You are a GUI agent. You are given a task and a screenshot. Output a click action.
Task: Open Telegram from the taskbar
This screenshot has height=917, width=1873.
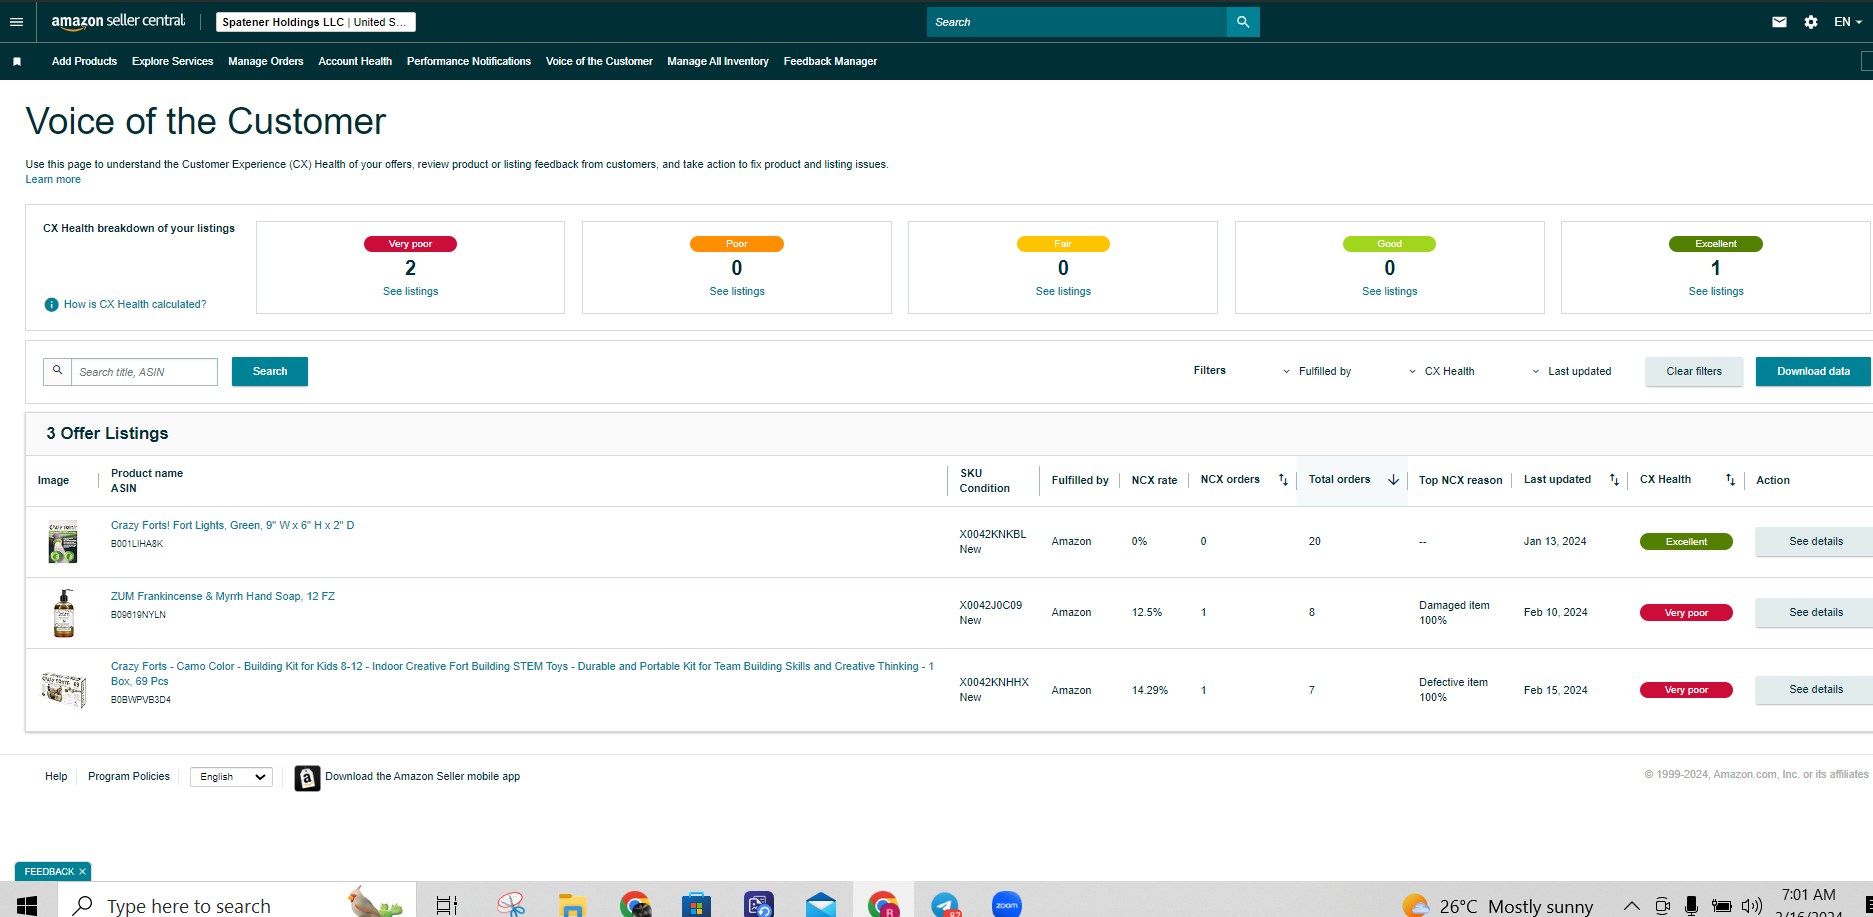coord(945,905)
